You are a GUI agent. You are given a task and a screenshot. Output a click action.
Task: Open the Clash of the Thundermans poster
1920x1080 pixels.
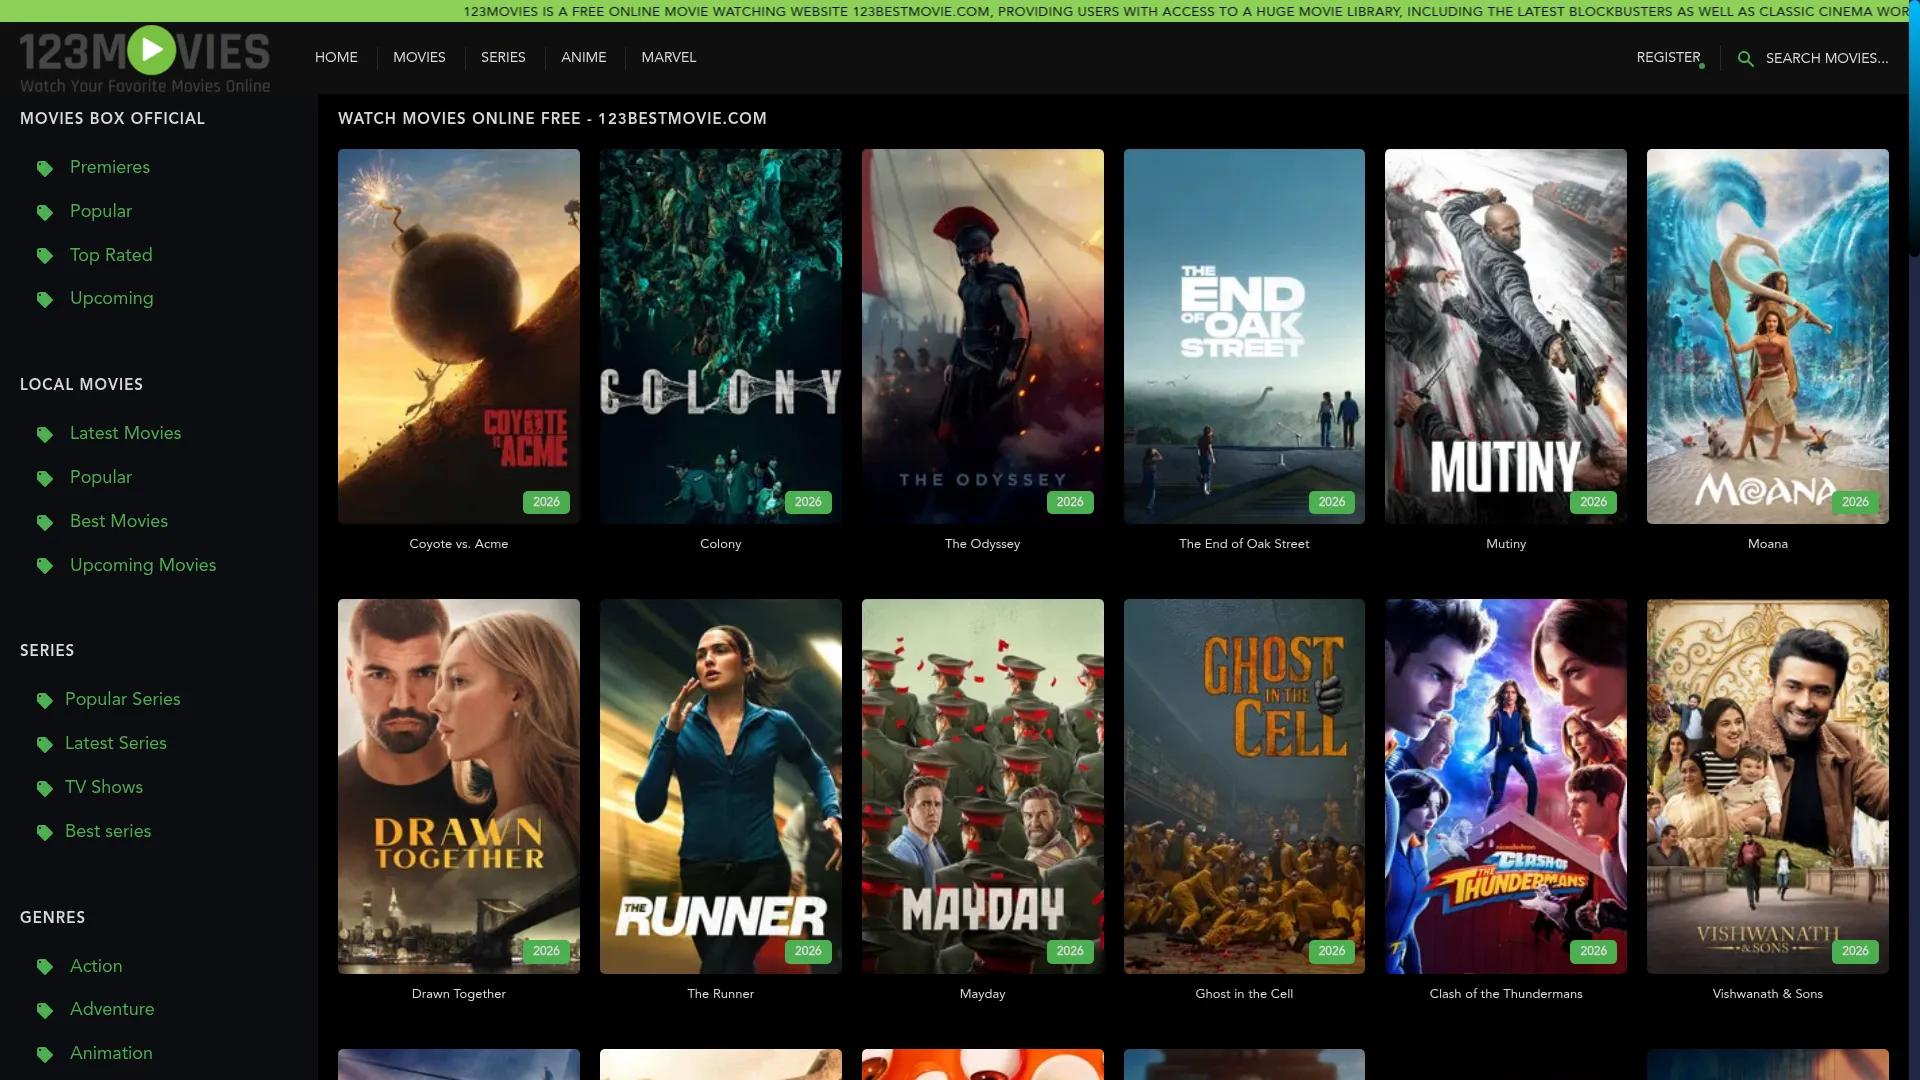pos(1506,786)
